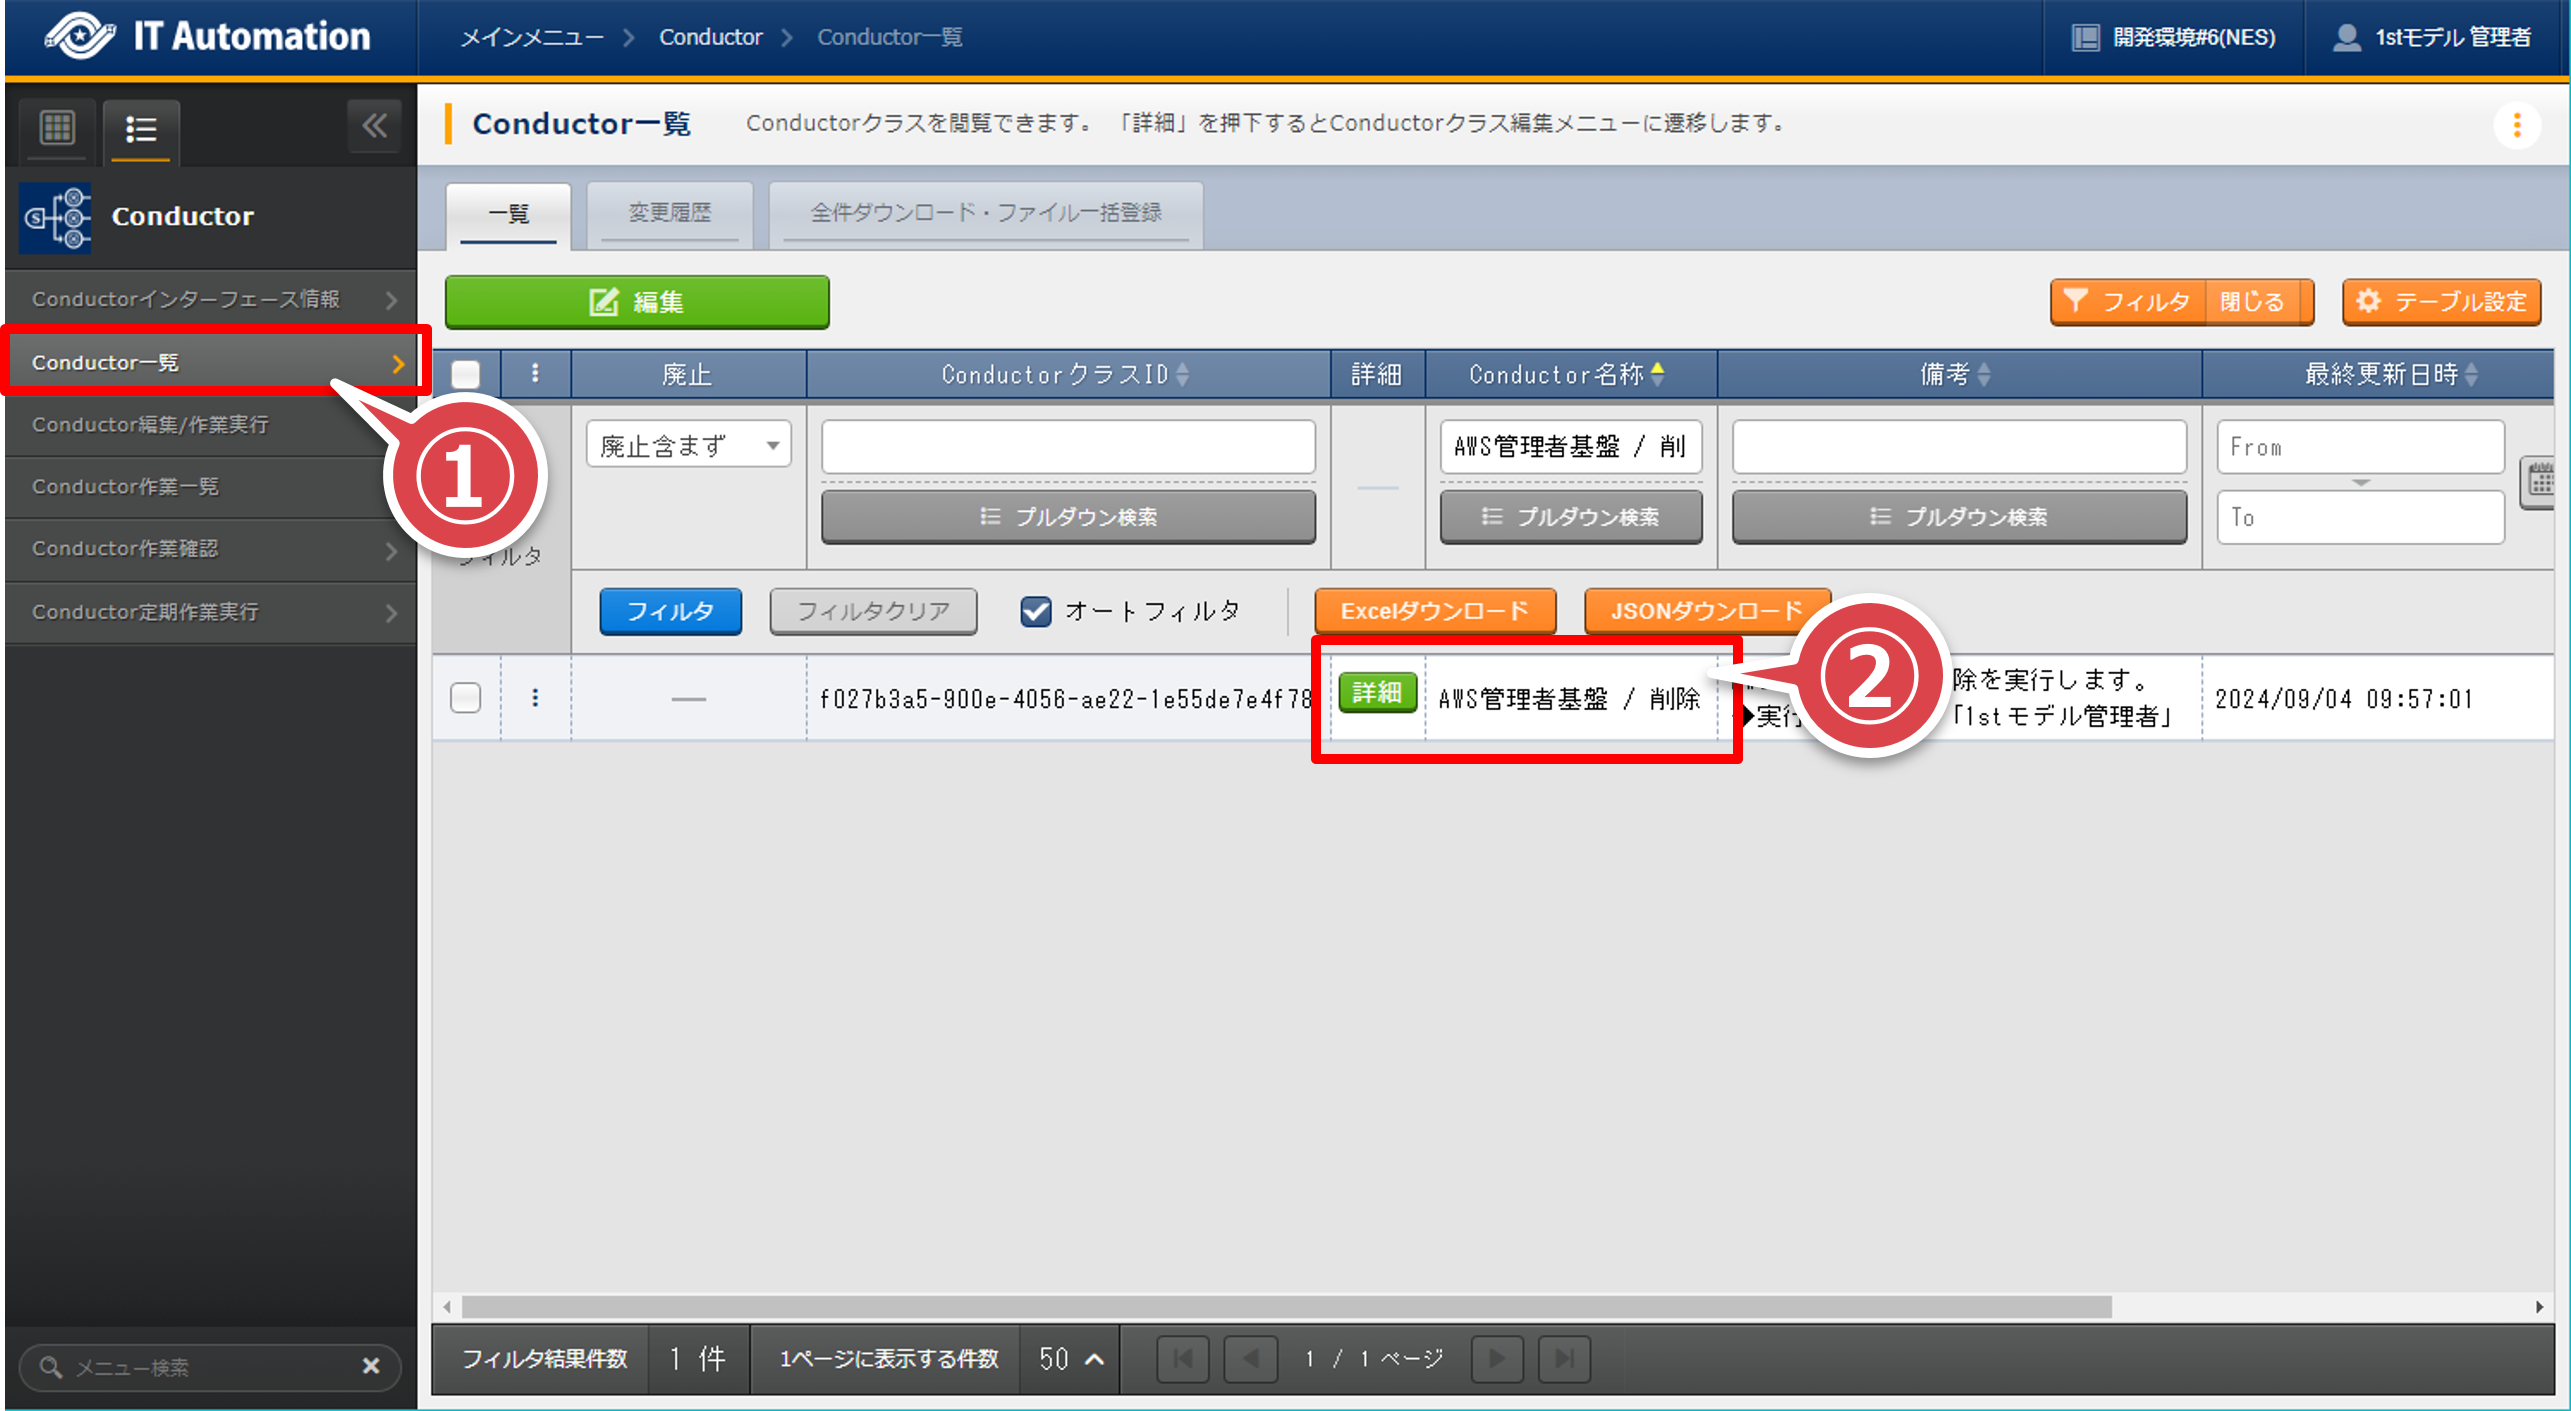Switch sidebar to grid view icon
The width and height of the screenshot is (2571, 1411).
tap(57, 128)
